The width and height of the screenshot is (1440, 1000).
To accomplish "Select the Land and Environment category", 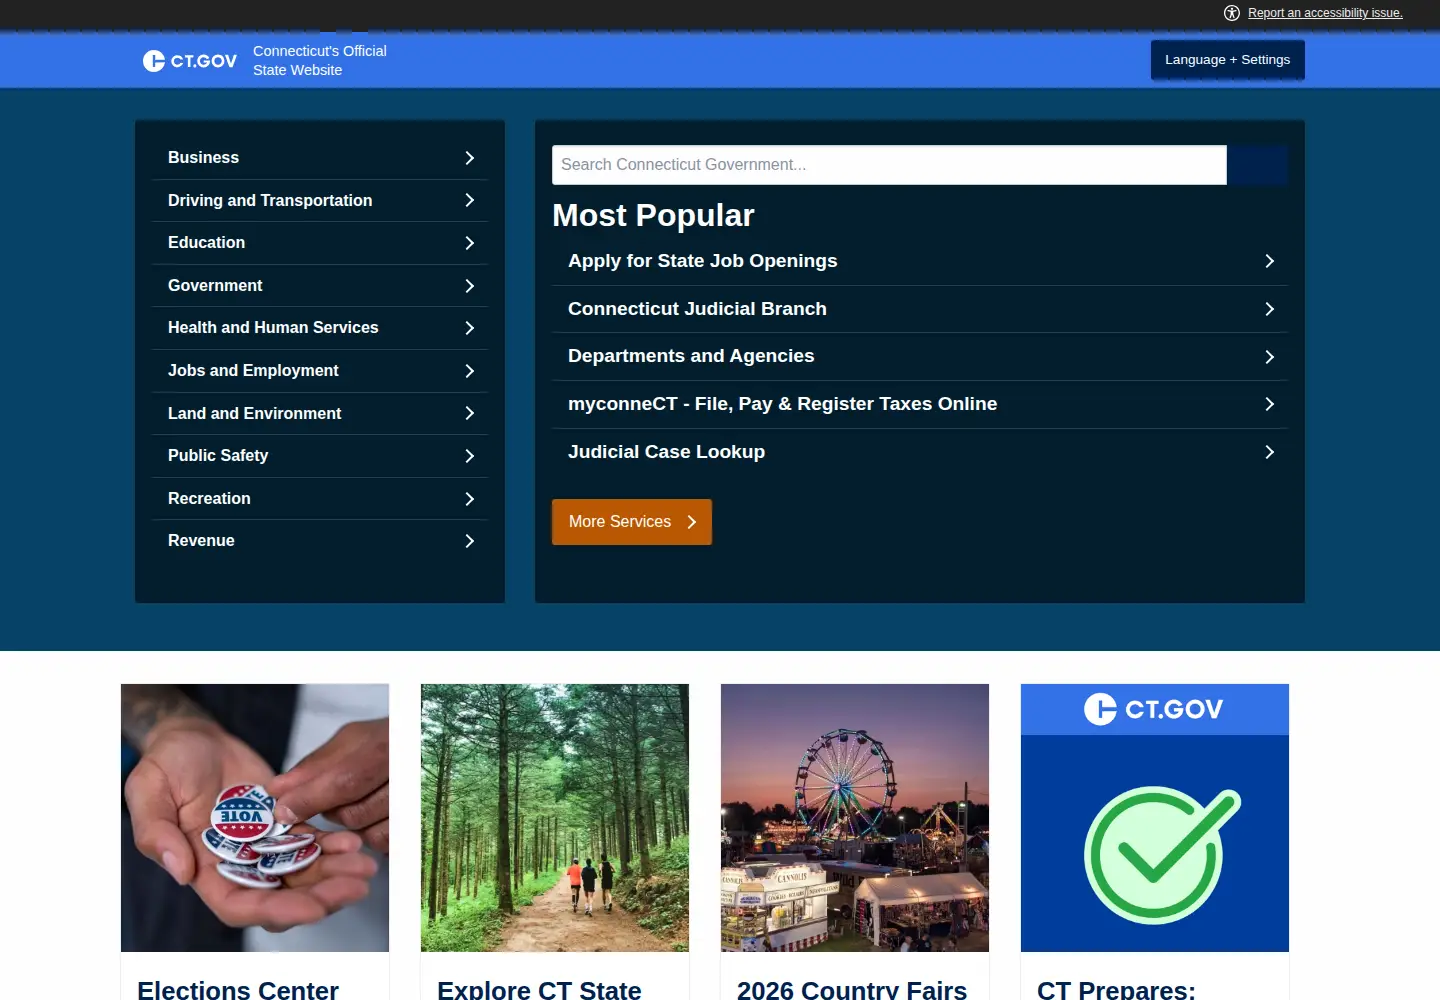I will (x=320, y=414).
